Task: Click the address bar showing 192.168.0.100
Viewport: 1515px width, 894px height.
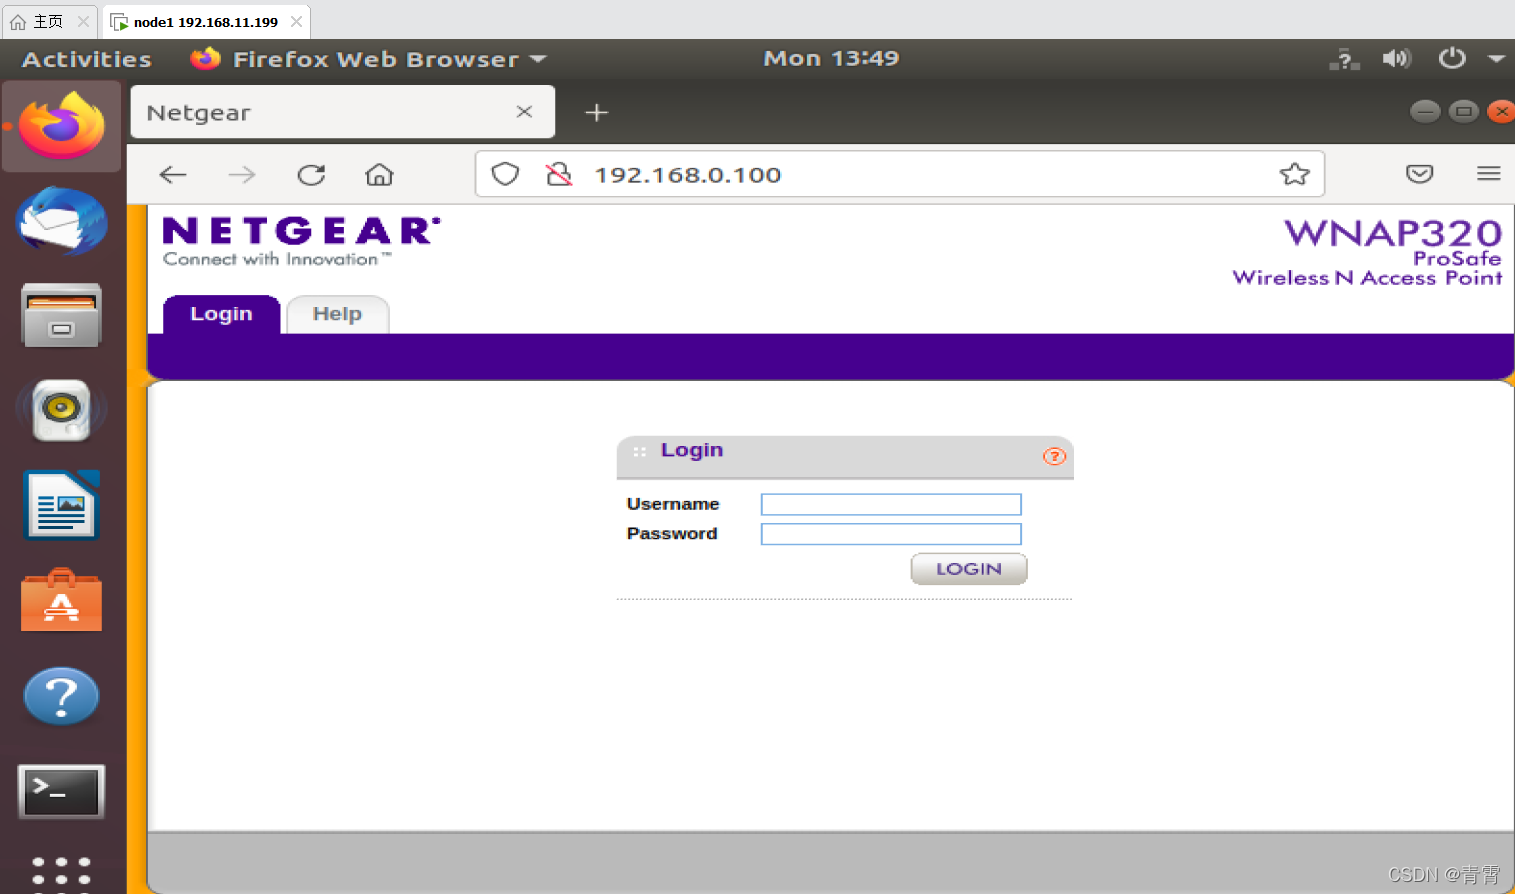Action: 900,174
